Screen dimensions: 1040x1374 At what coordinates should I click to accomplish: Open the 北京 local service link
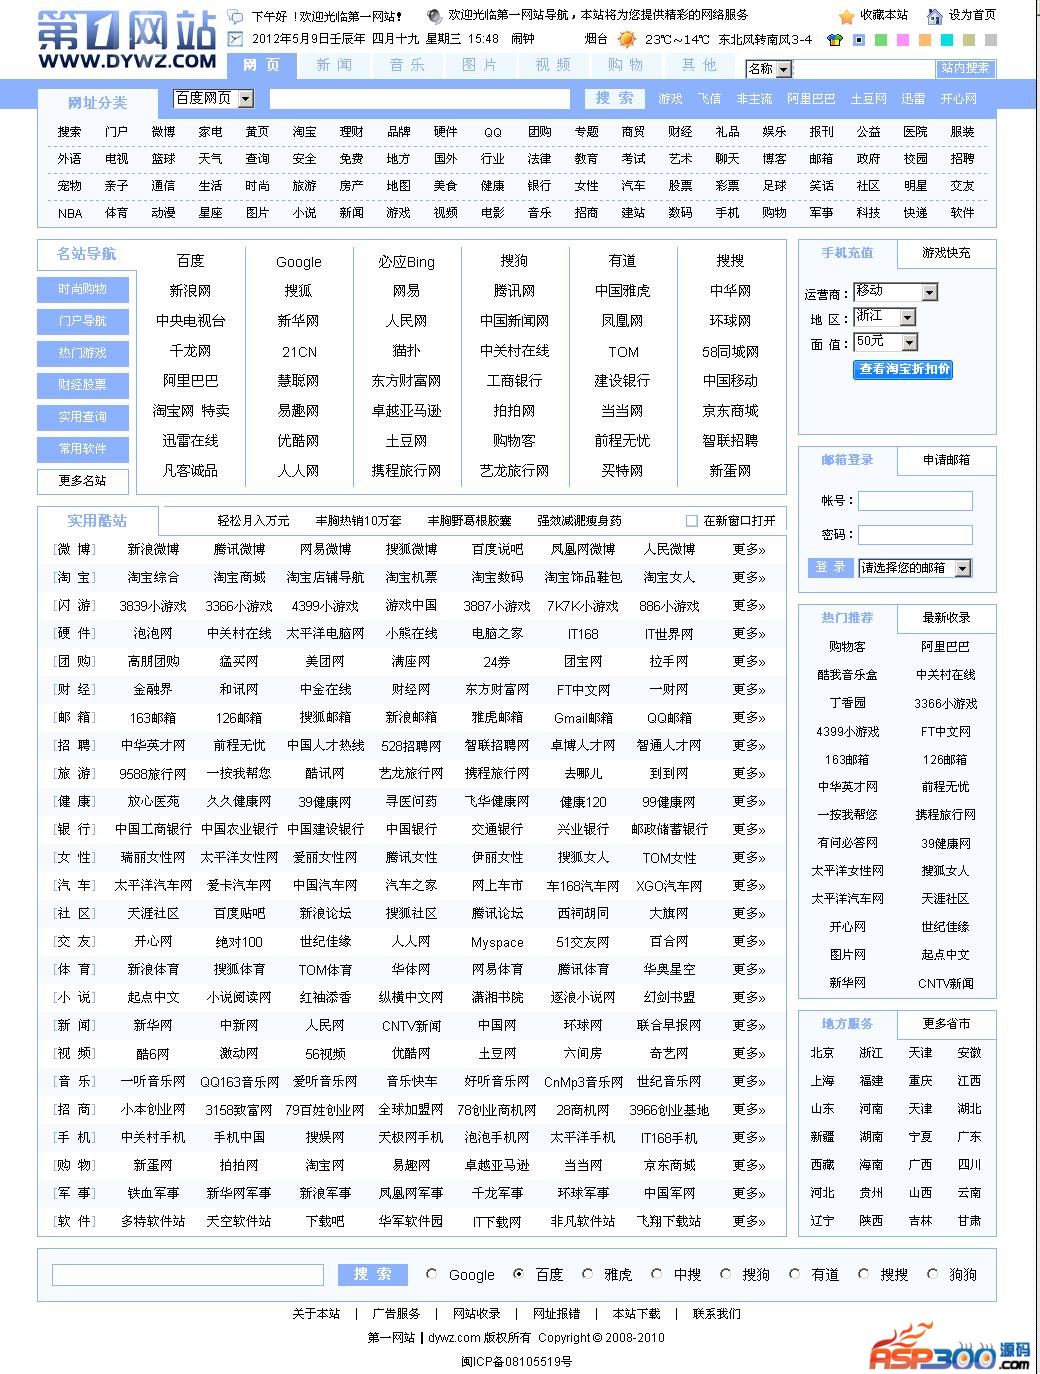click(822, 1053)
